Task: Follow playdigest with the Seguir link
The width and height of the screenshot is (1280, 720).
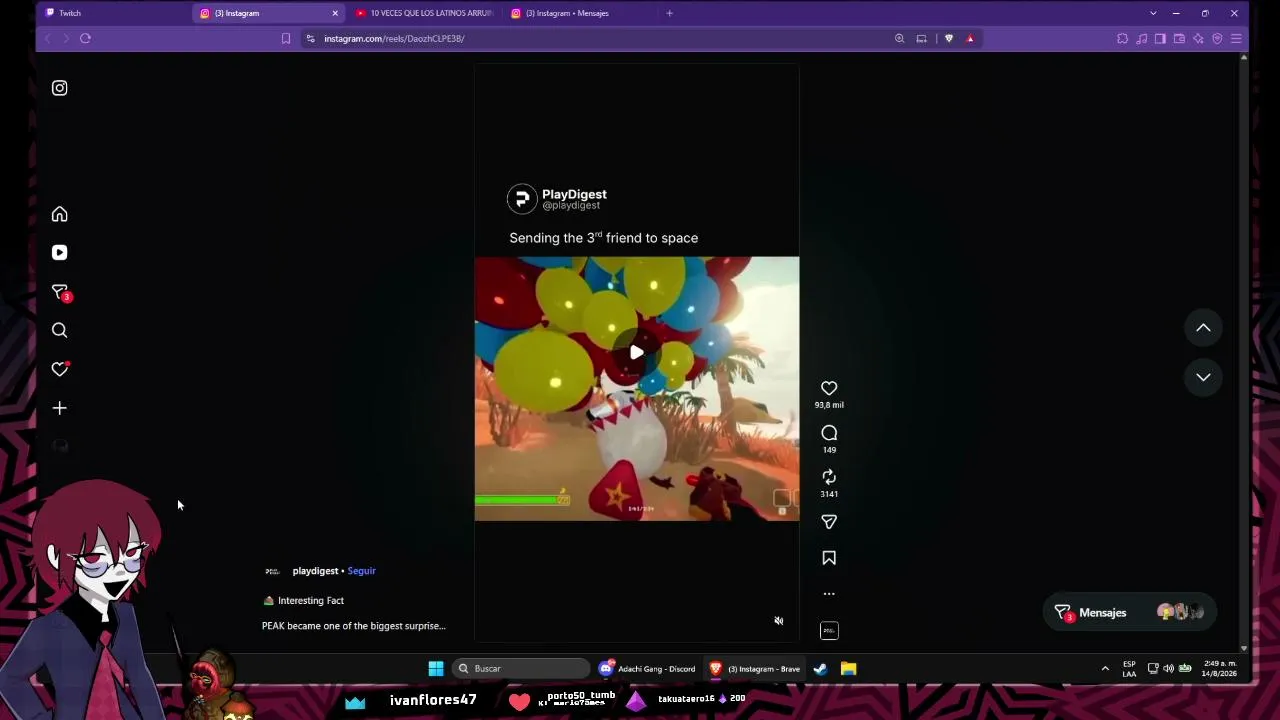Action: tap(361, 571)
